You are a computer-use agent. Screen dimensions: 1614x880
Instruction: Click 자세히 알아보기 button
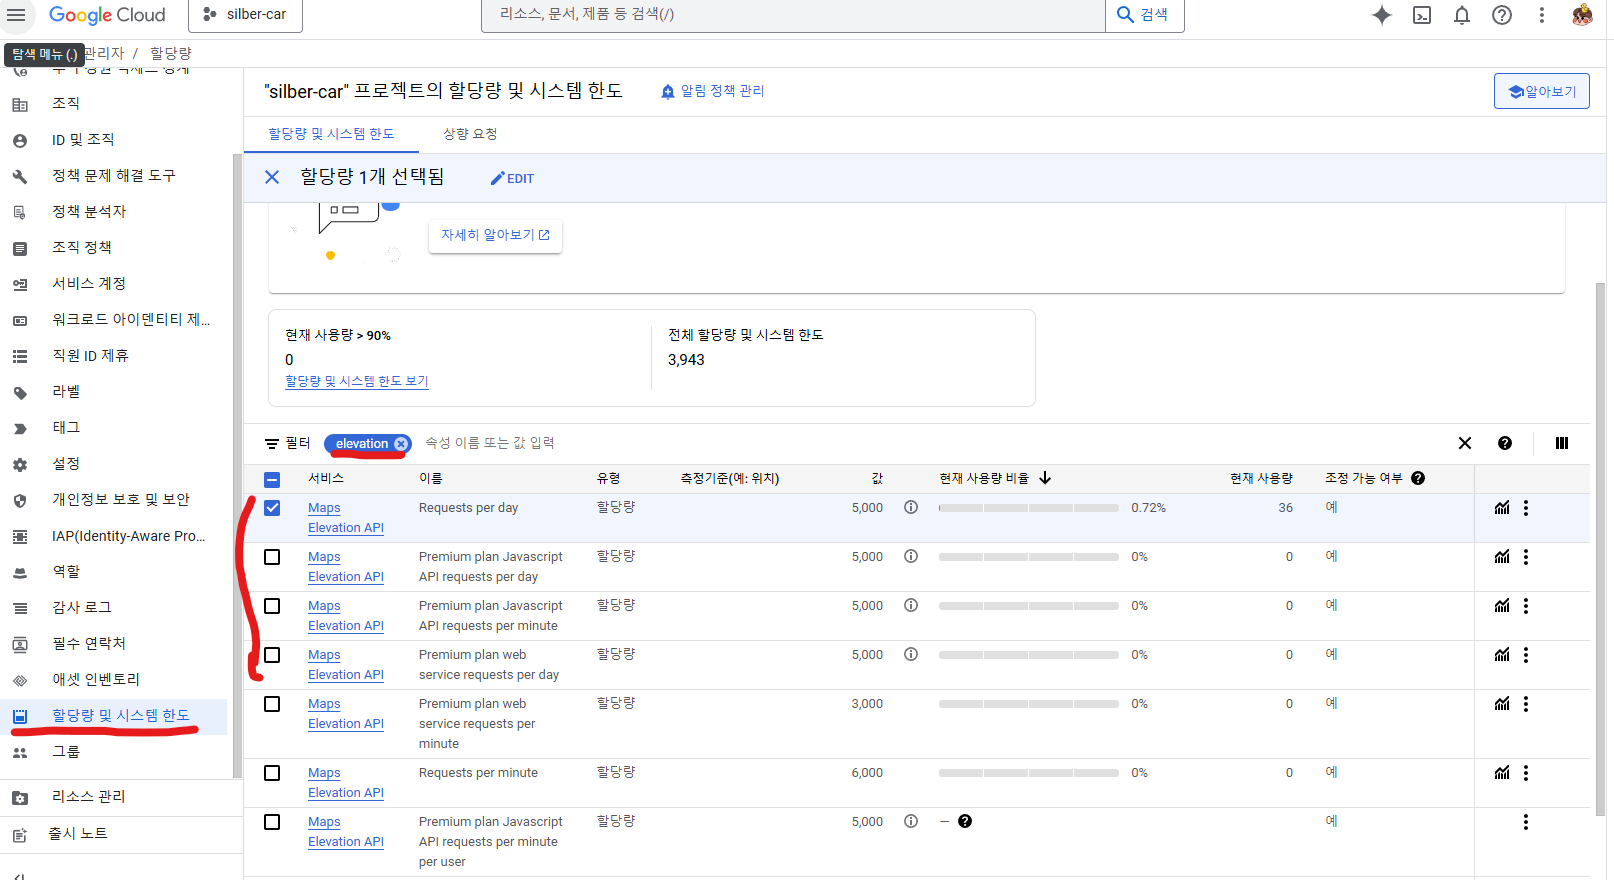495,235
